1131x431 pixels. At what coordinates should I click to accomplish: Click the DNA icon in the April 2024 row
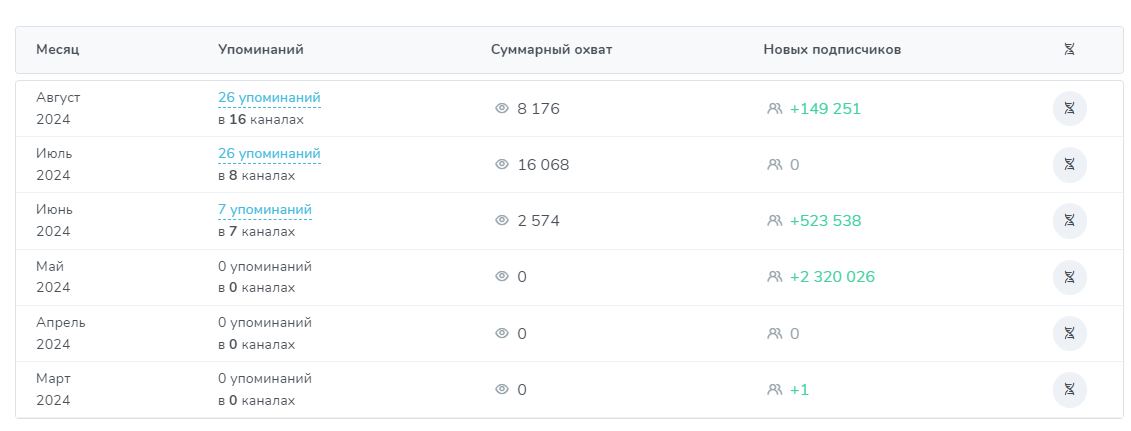(x=1069, y=333)
